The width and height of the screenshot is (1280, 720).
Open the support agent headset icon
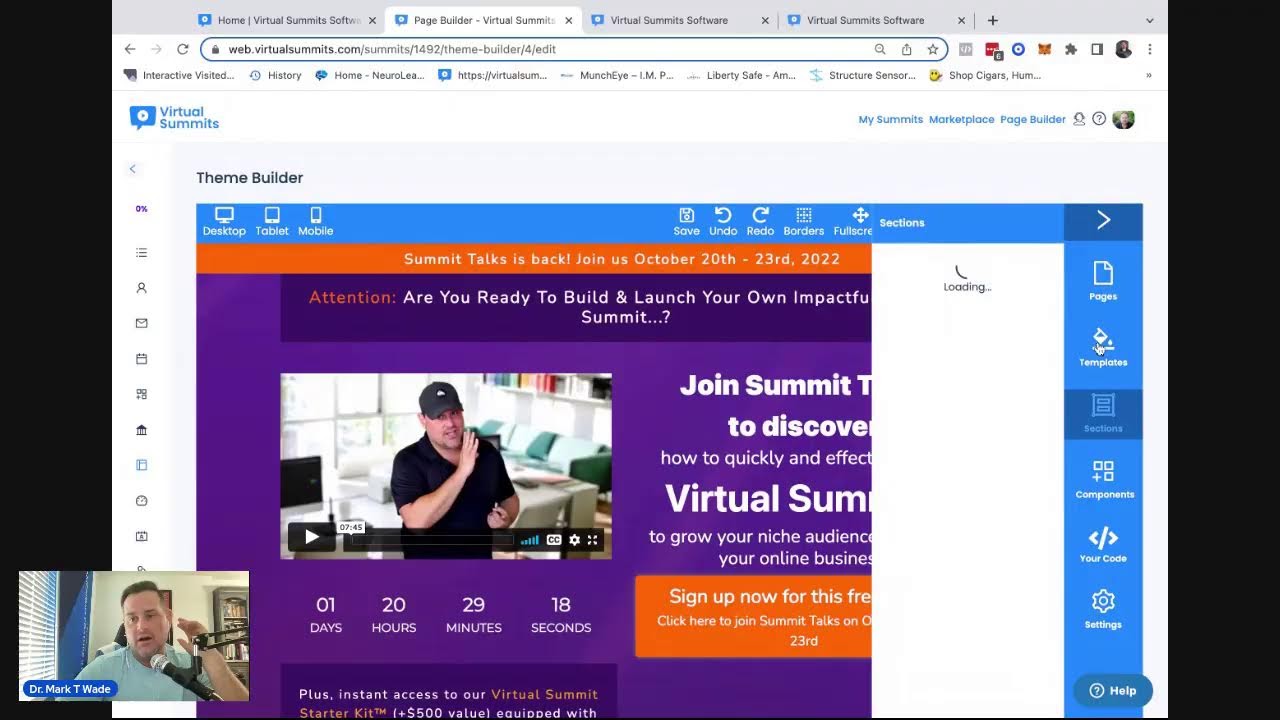click(x=1079, y=119)
